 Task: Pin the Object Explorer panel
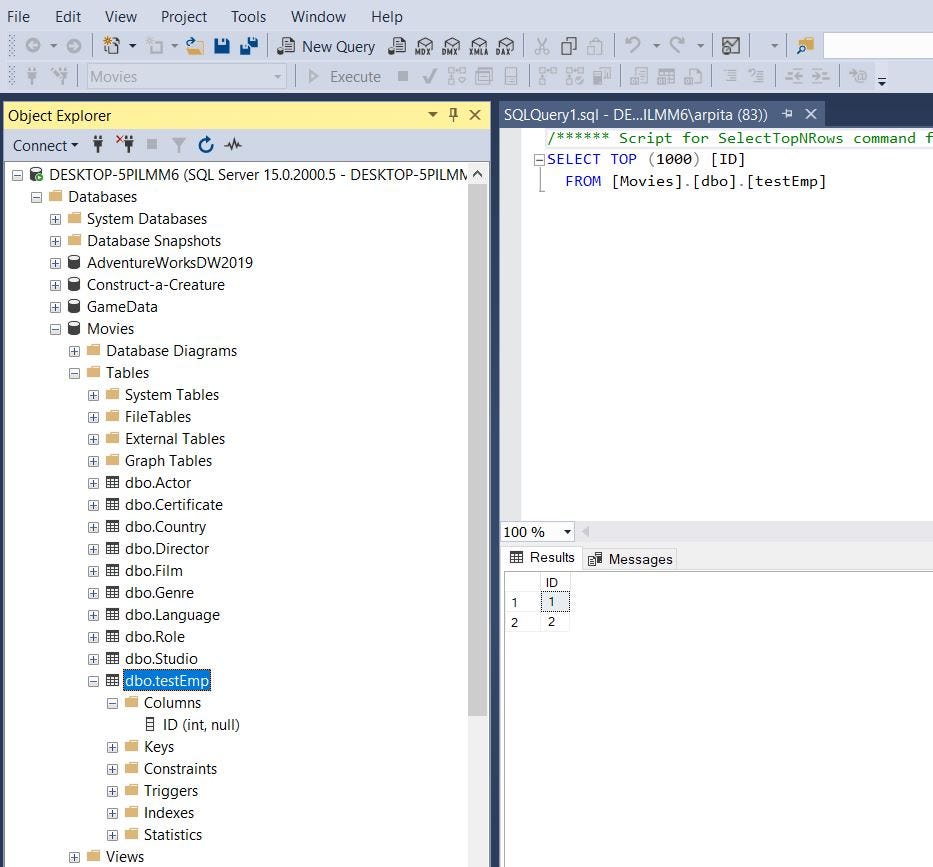pos(453,115)
